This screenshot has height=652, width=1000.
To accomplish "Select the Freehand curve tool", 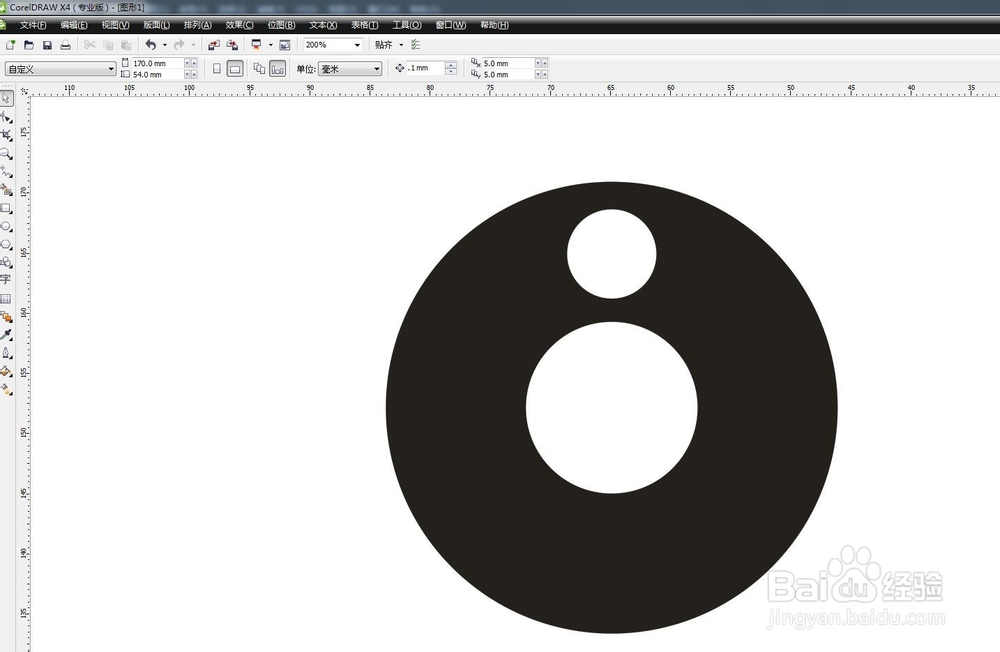I will click(6, 172).
